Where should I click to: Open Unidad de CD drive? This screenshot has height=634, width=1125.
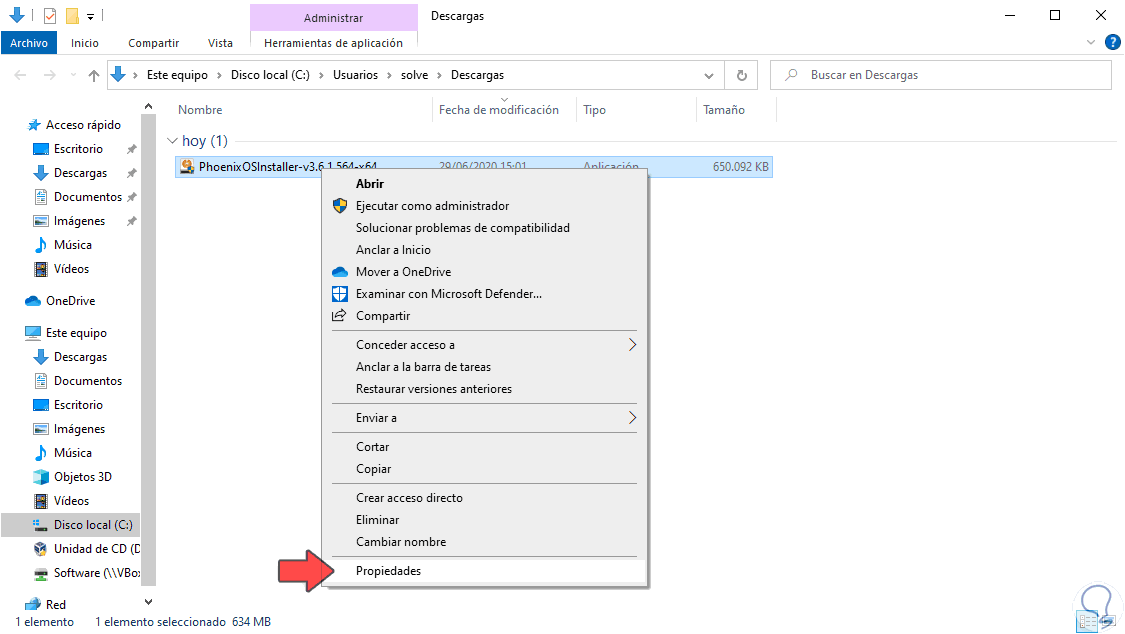pyautogui.click(x=95, y=549)
